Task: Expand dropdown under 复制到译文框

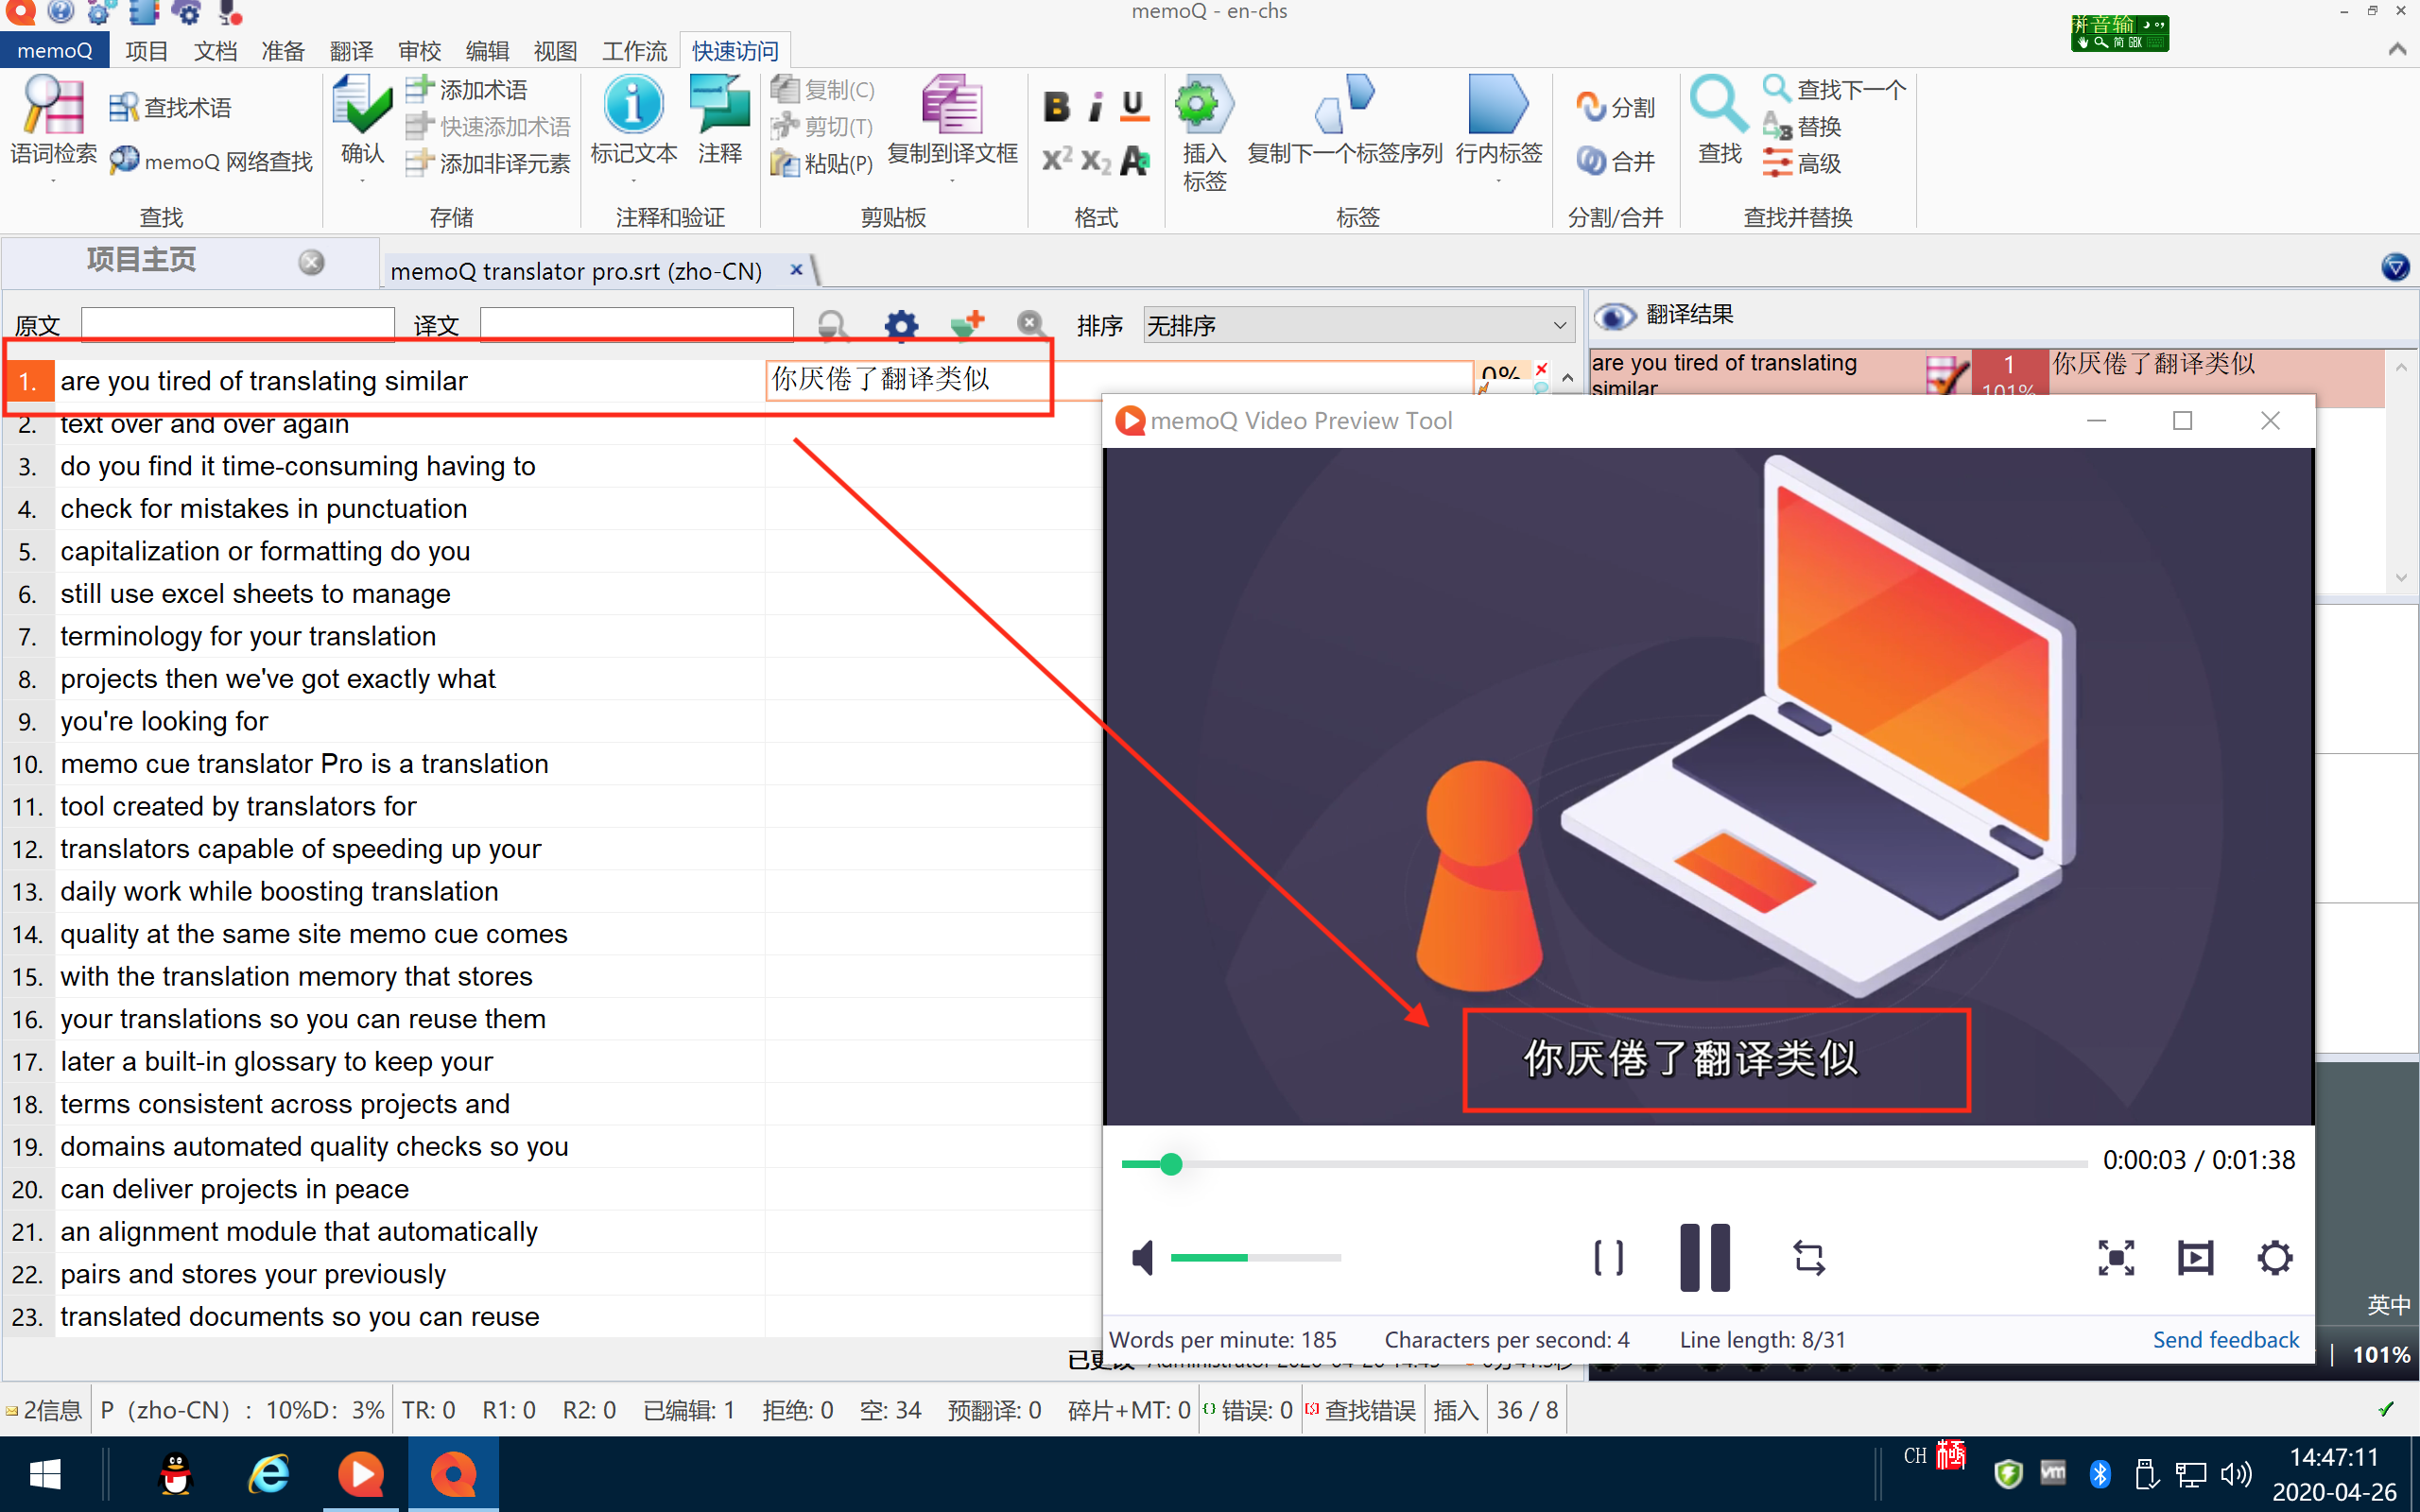Action: 951,181
